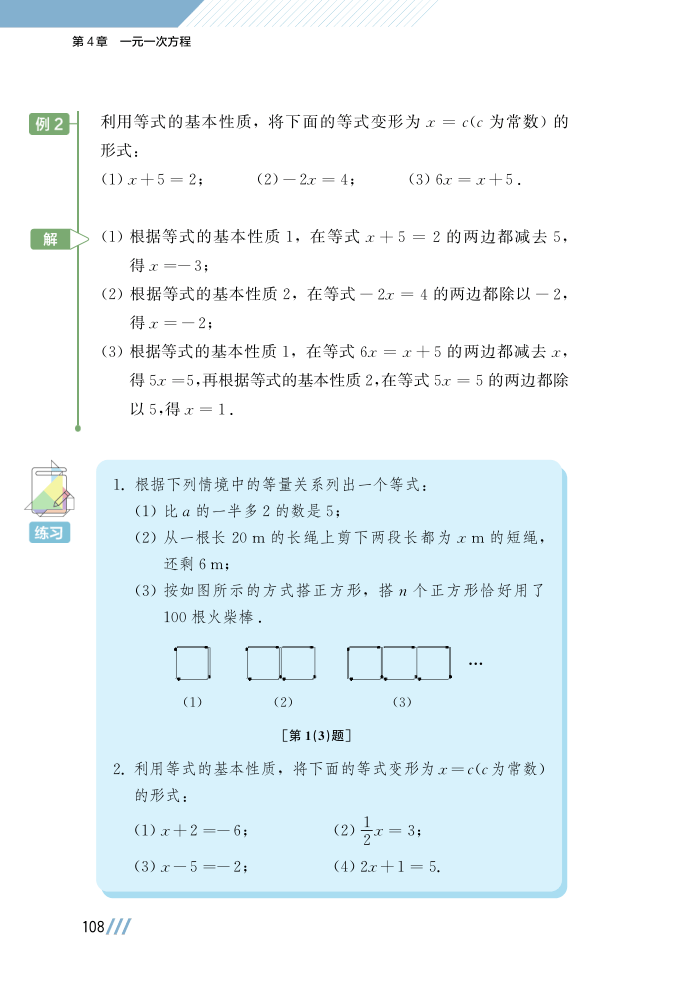
Task: Click the blue slash marks beside page number
Action: point(119,927)
